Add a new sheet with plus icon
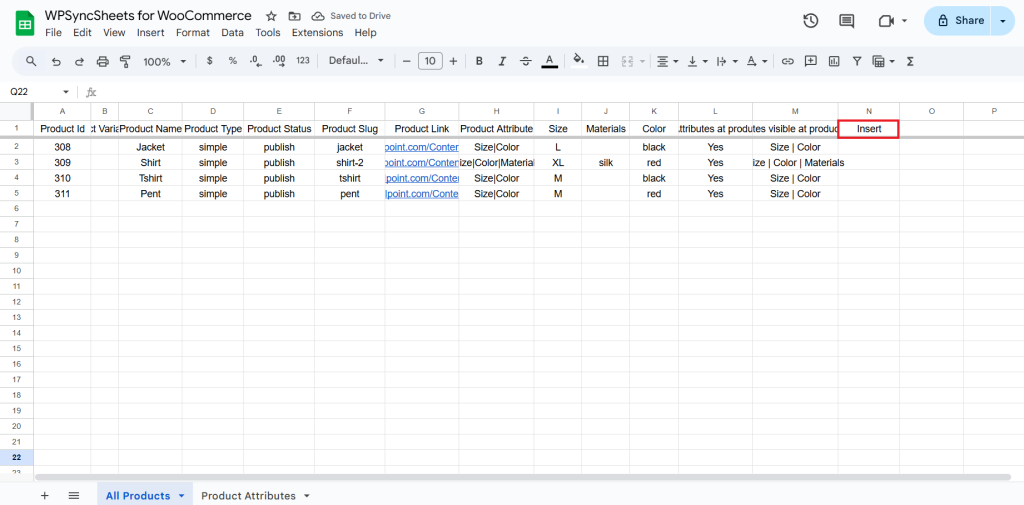1024x505 pixels. pyautogui.click(x=44, y=495)
